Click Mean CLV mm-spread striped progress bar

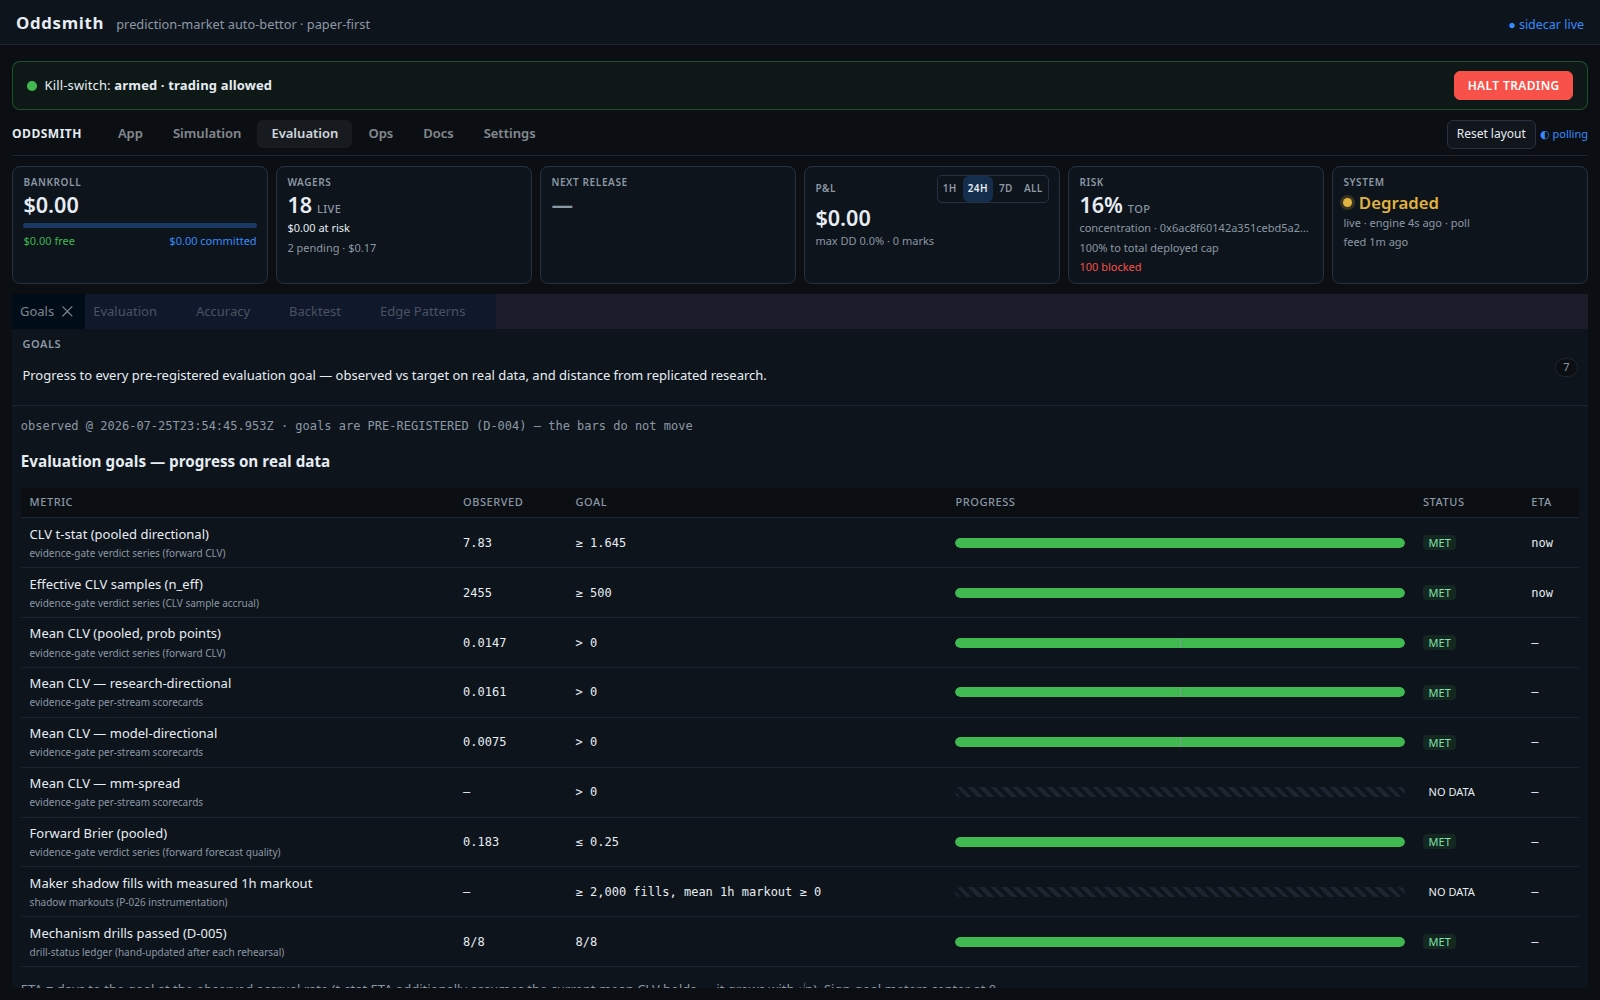point(1180,792)
